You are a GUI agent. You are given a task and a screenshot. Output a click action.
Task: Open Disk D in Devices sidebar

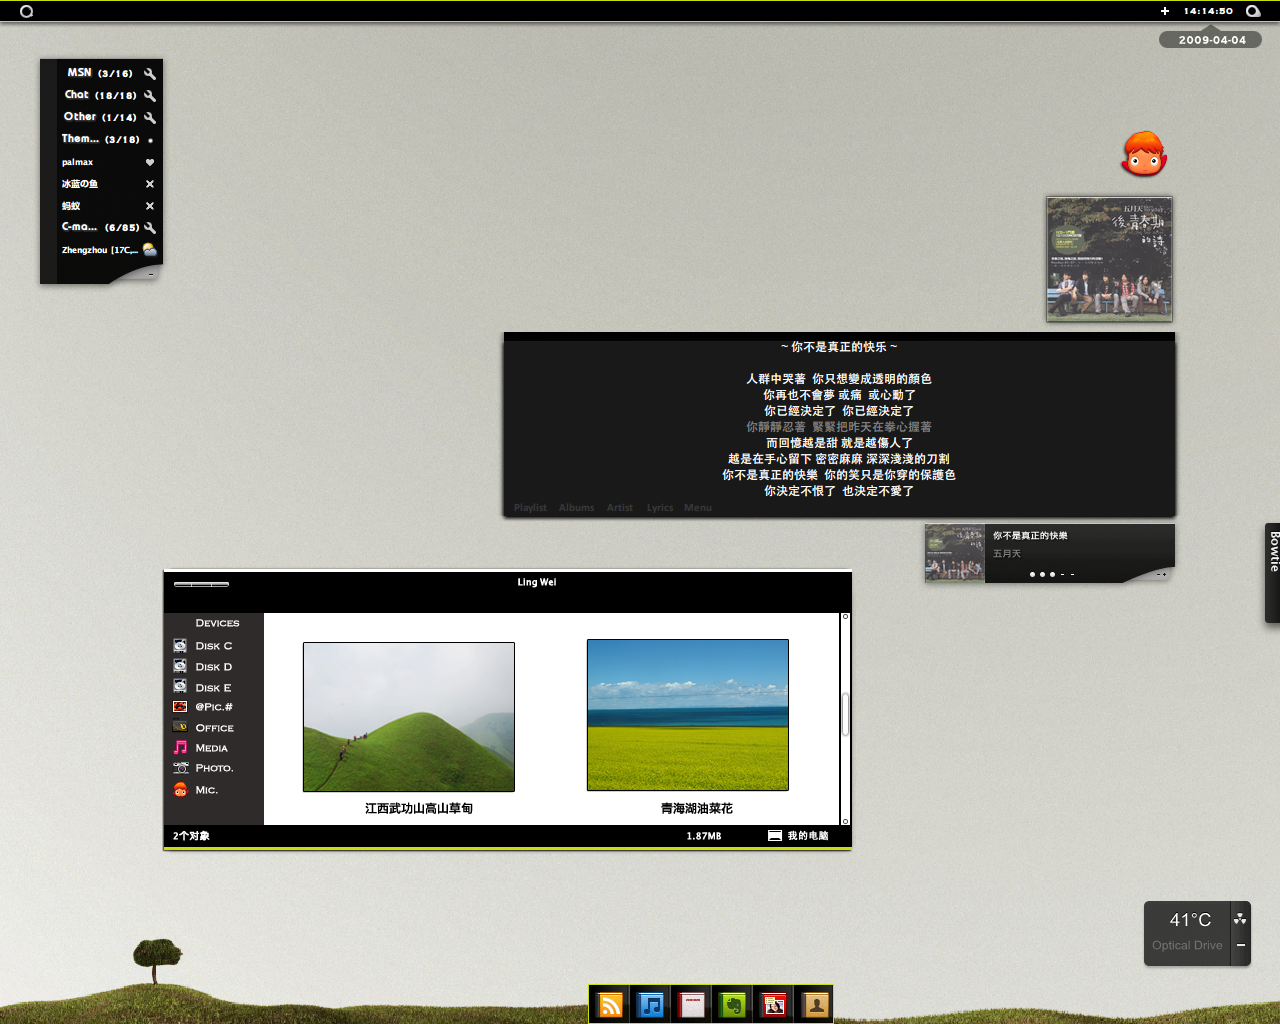[x=203, y=667]
